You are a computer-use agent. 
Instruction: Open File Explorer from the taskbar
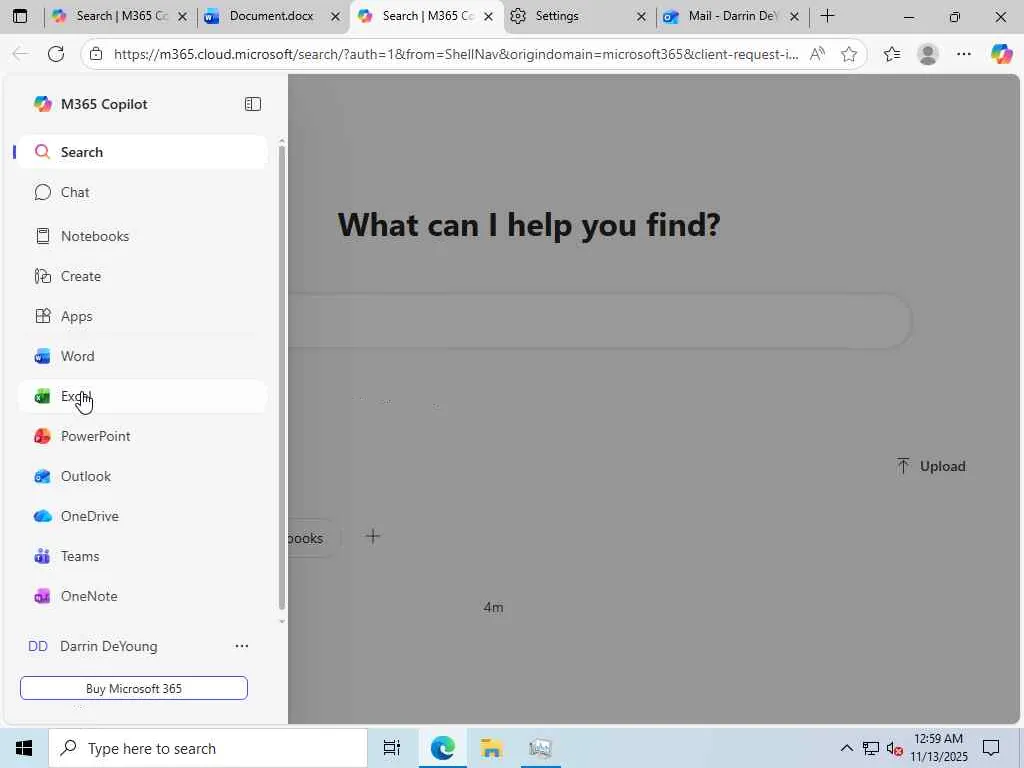pos(491,748)
